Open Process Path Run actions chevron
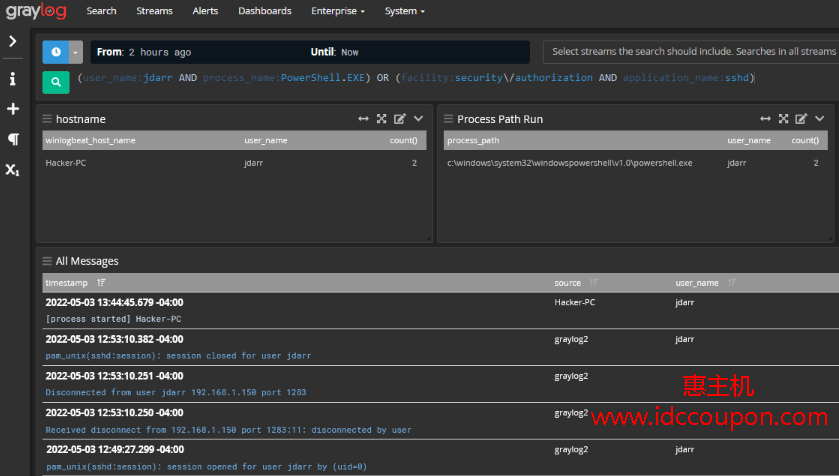Image resolution: width=839 pixels, height=476 pixels. click(820, 119)
